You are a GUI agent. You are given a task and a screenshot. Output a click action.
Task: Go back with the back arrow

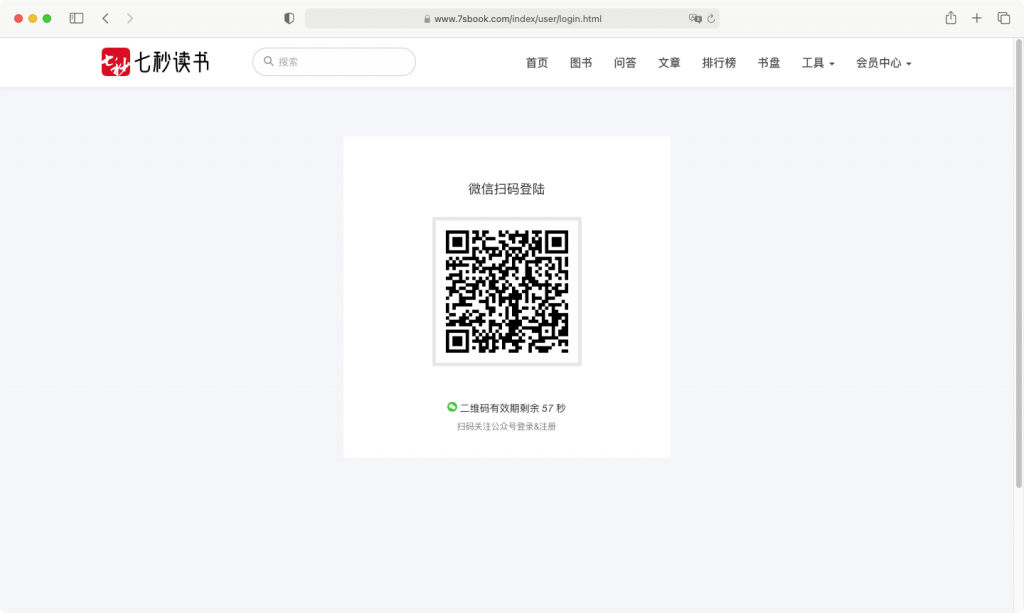click(105, 18)
